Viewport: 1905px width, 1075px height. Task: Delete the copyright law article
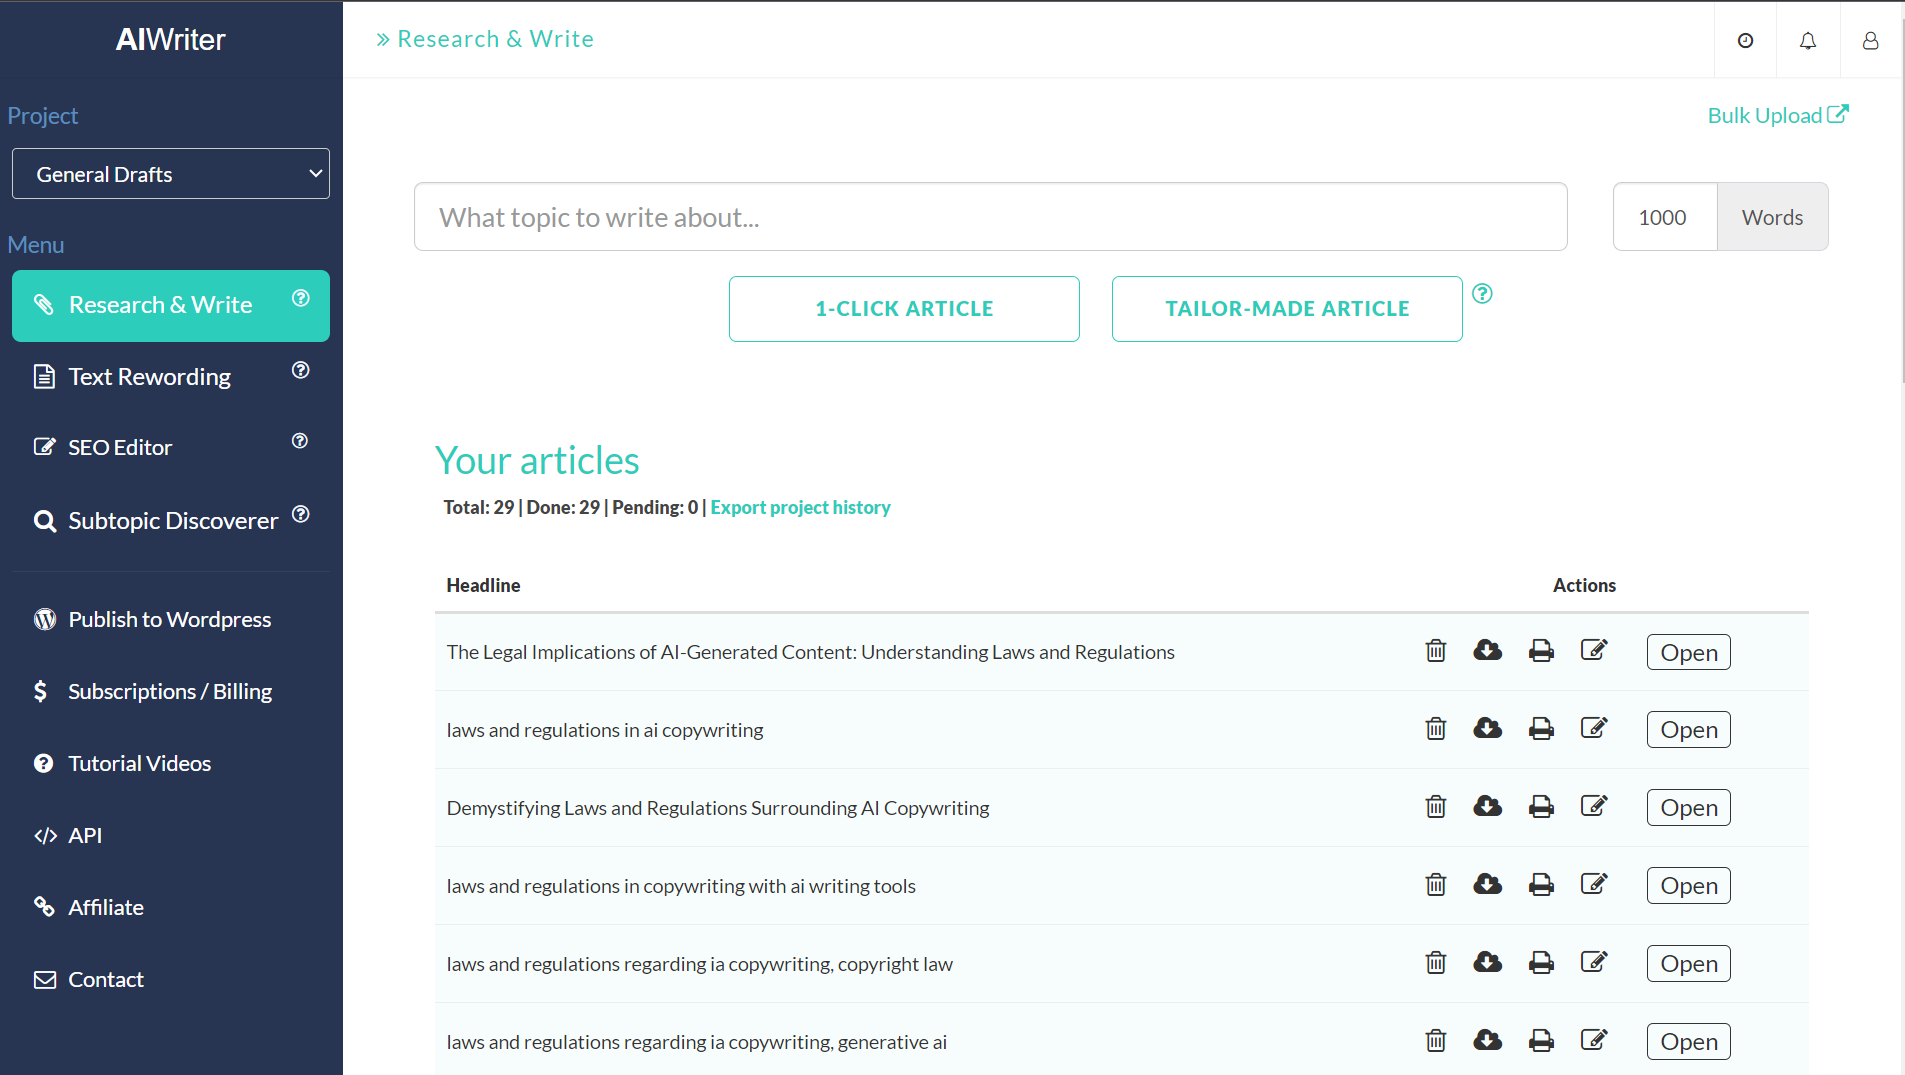pos(1436,962)
